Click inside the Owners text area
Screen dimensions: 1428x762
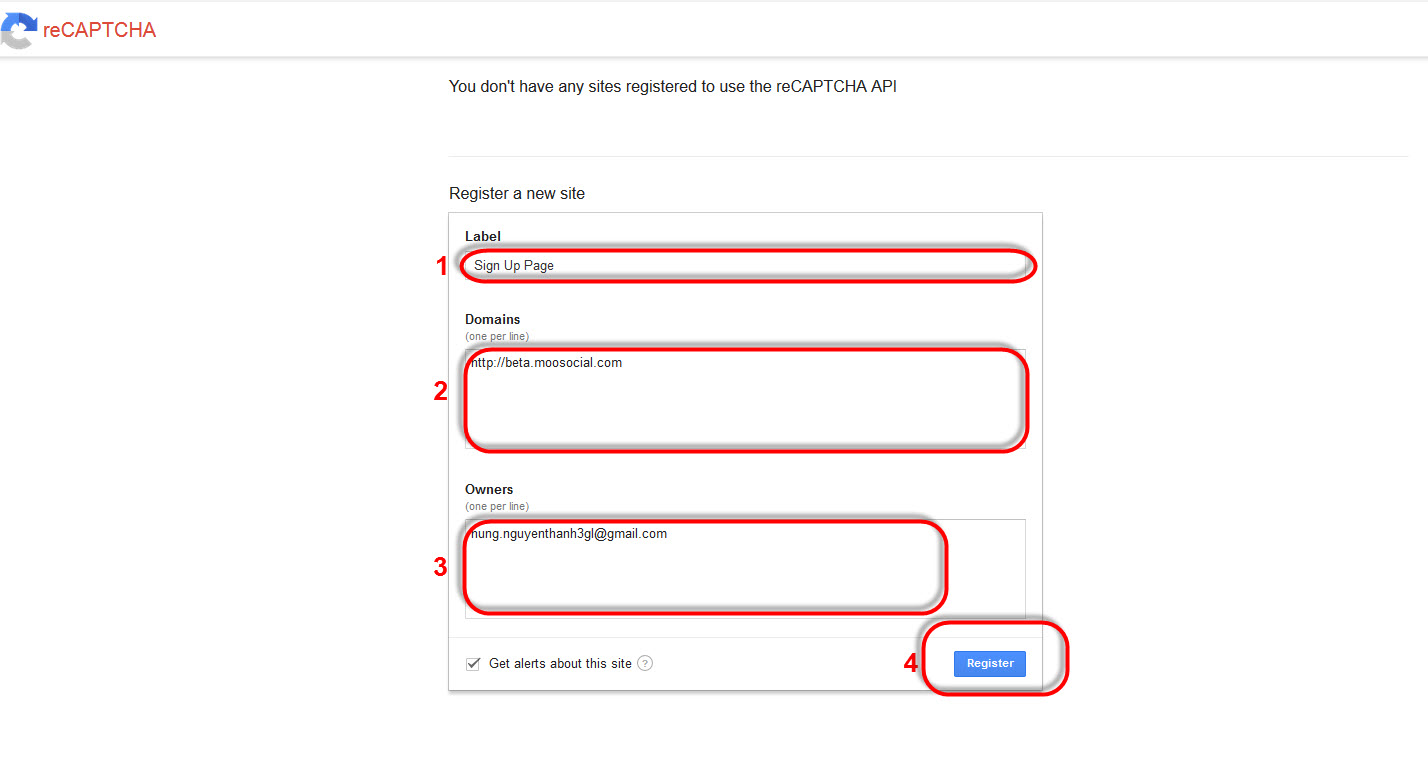tap(745, 570)
